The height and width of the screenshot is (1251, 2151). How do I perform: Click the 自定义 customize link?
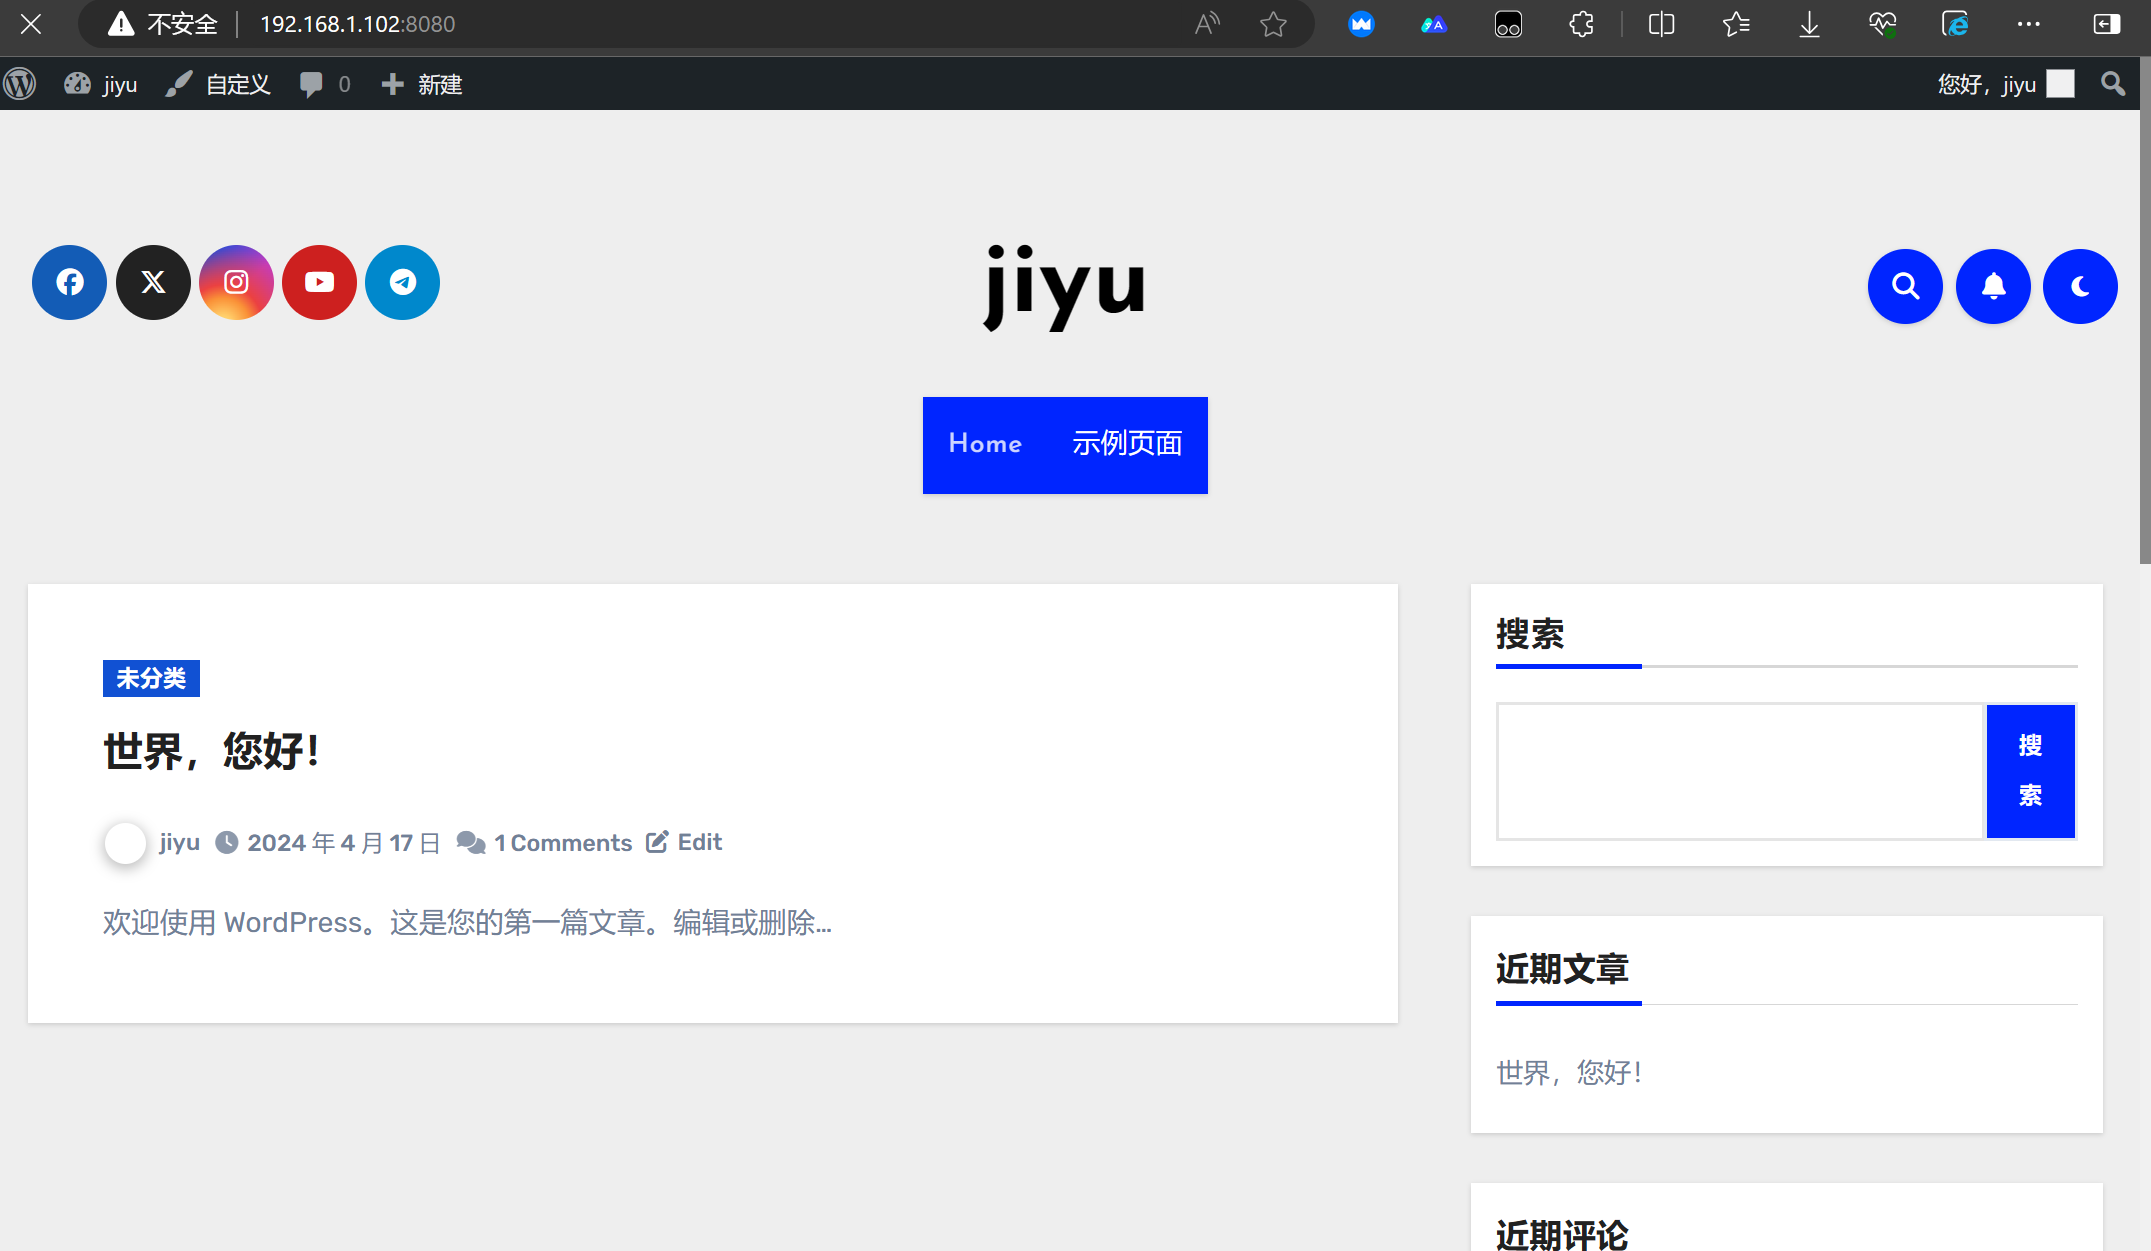pyautogui.click(x=220, y=84)
